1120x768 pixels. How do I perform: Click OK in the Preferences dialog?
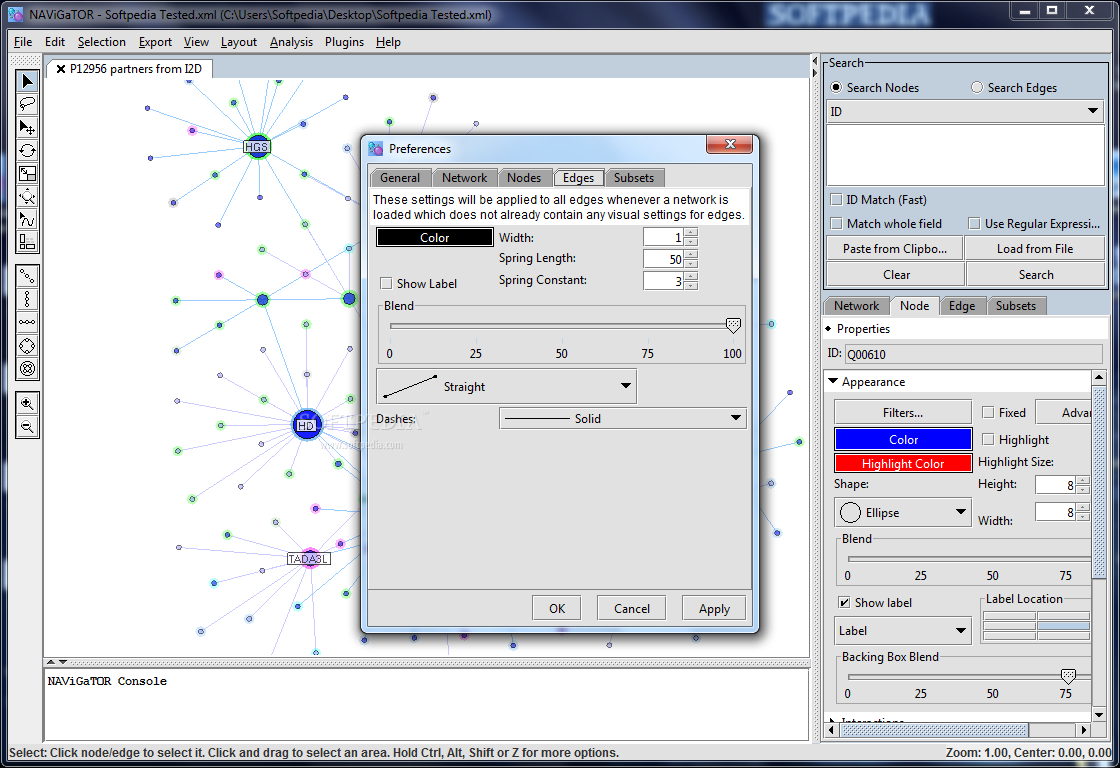pyautogui.click(x=556, y=608)
